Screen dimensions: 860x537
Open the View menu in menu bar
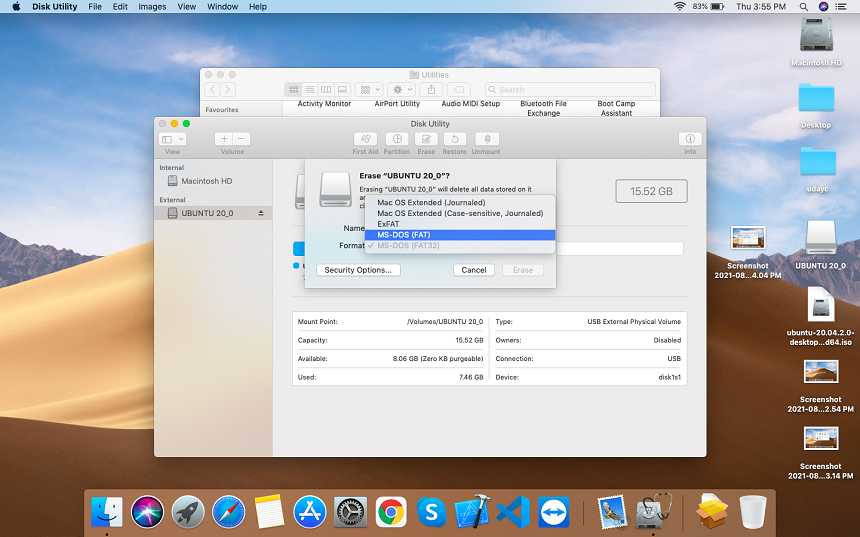point(186,7)
